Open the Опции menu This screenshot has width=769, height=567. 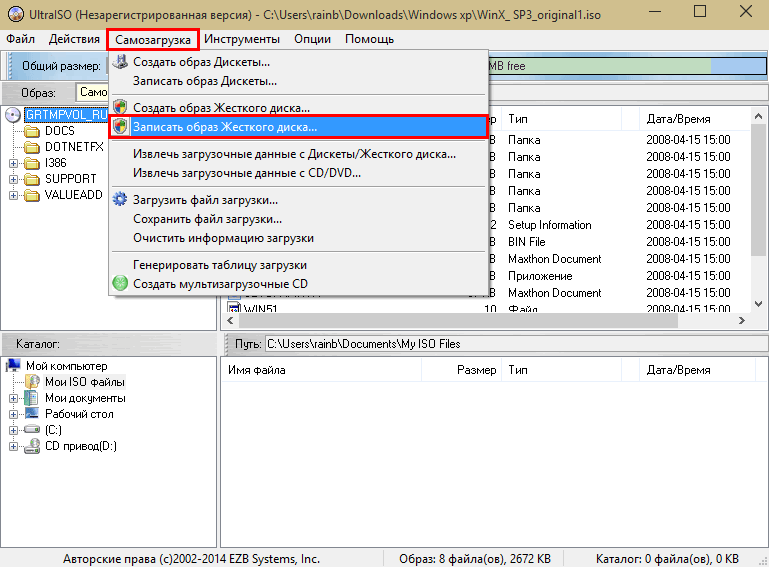312,39
